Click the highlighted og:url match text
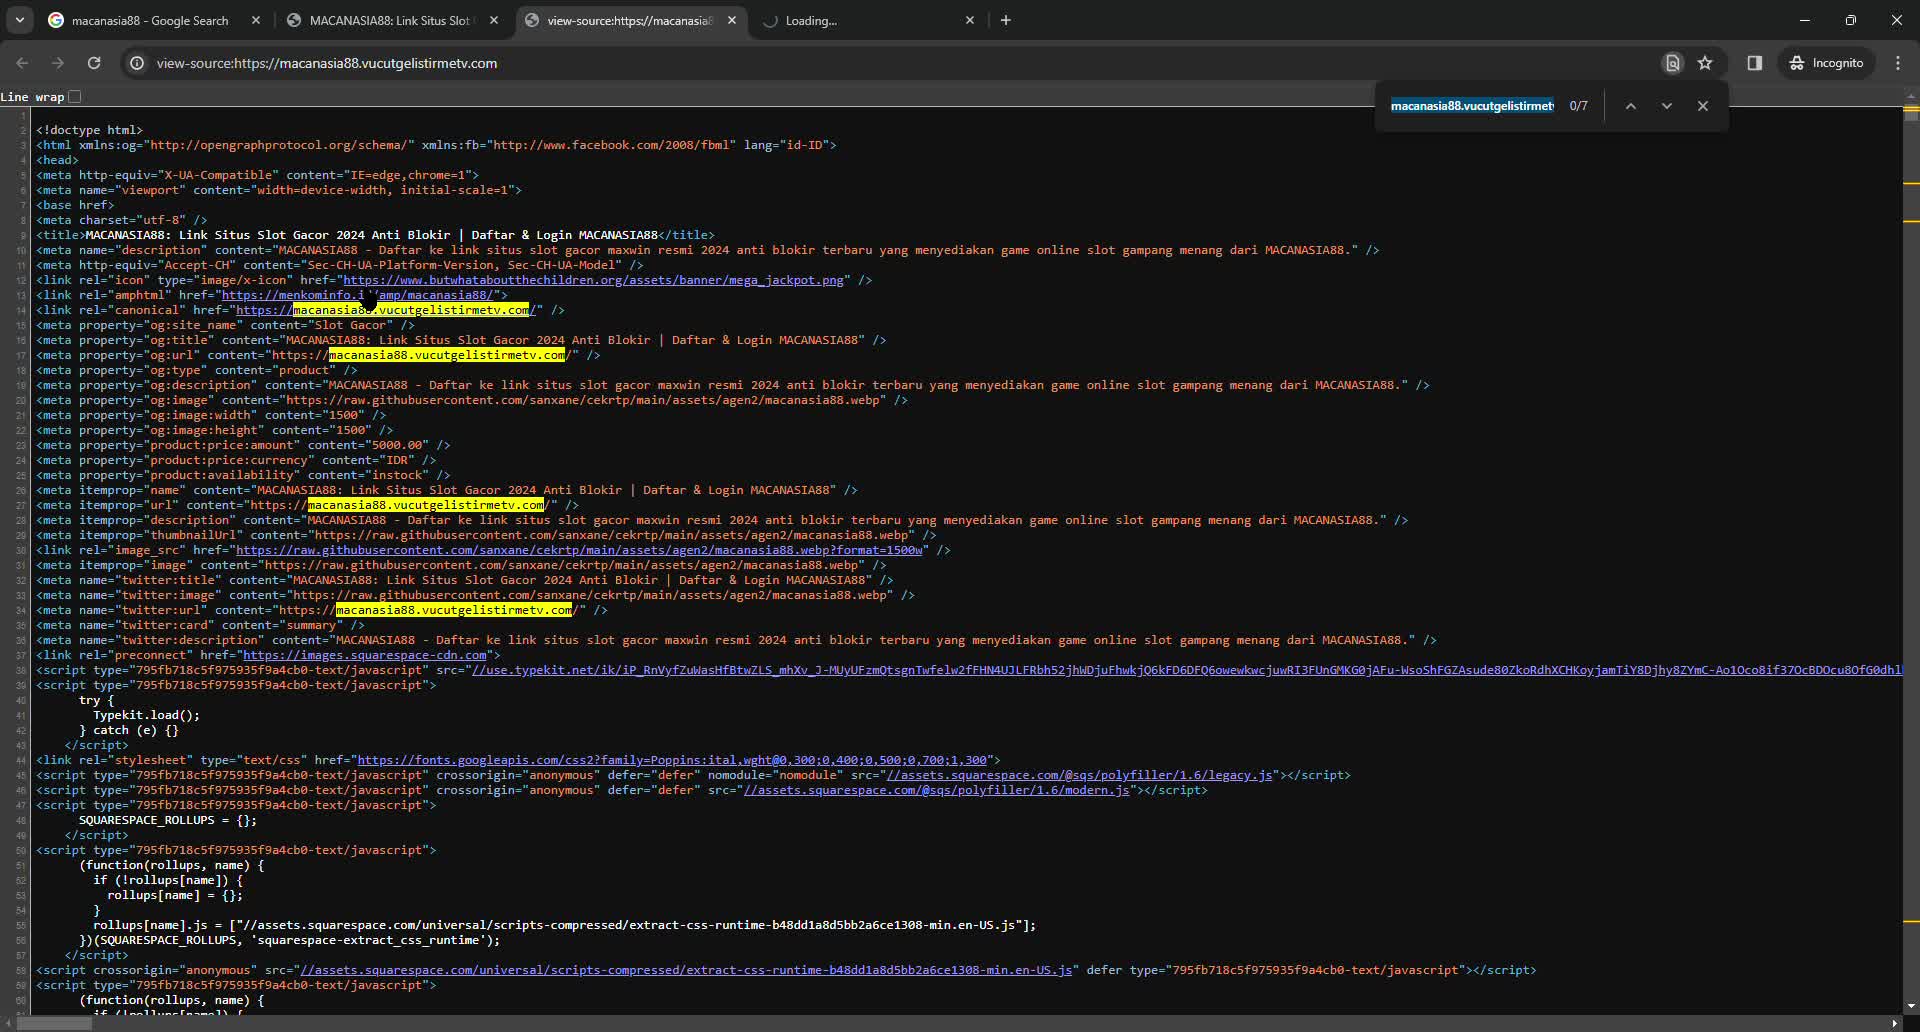The height and width of the screenshot is (1032, 1920). (447, 355)
